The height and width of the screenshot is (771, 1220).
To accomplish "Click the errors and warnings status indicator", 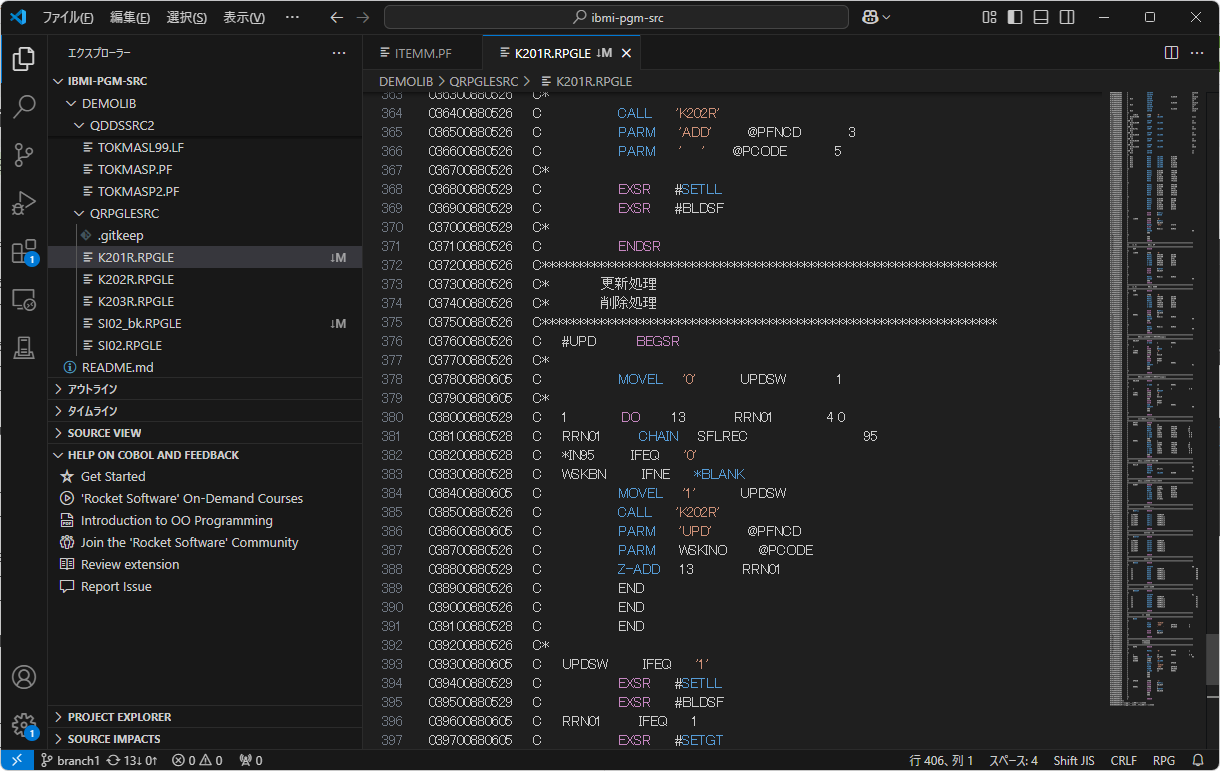I will coord(197,761).
